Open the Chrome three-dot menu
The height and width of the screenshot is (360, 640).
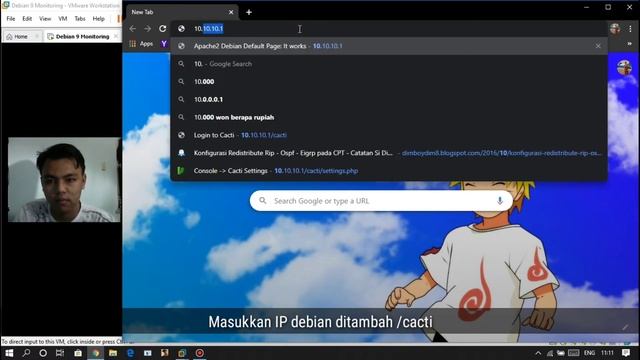630,29
